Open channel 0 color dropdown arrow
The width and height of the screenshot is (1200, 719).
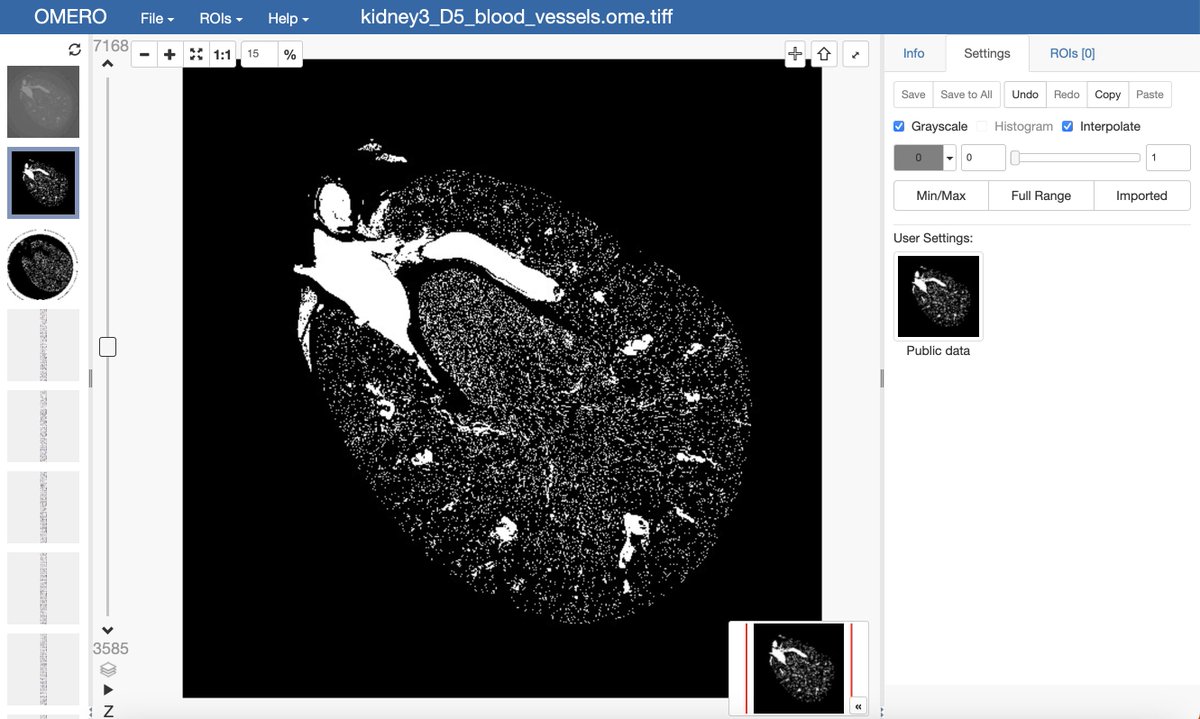pyautogui.click(x=950, y=158)
